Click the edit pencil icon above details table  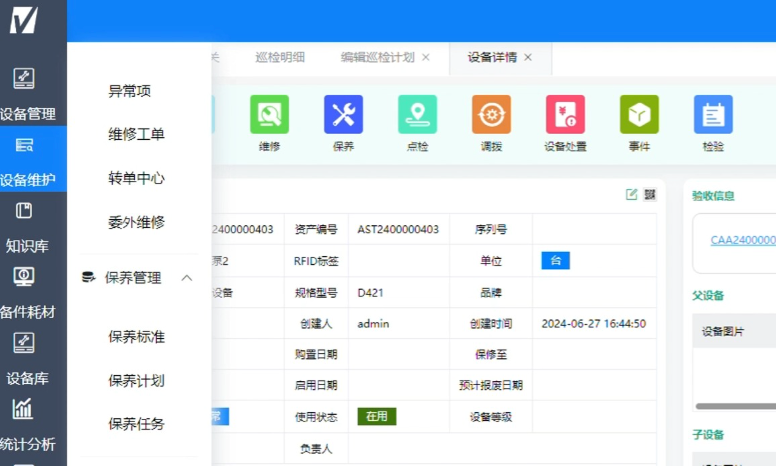click(x=631, y=194)
